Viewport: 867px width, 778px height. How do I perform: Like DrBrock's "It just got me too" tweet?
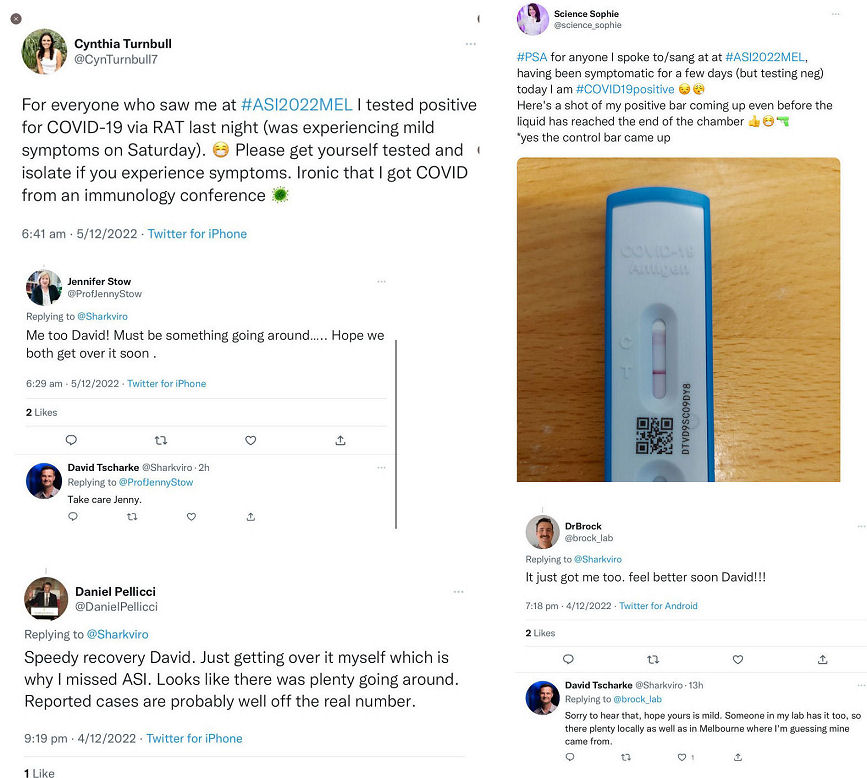(x=738, y=659)
